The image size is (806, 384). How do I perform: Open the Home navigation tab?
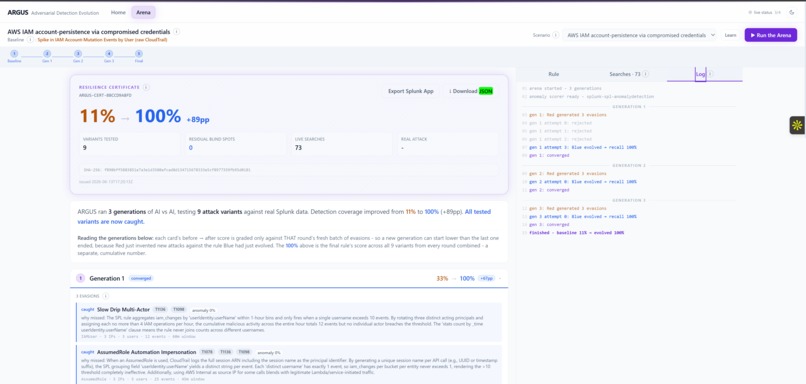tap(118, 12)
